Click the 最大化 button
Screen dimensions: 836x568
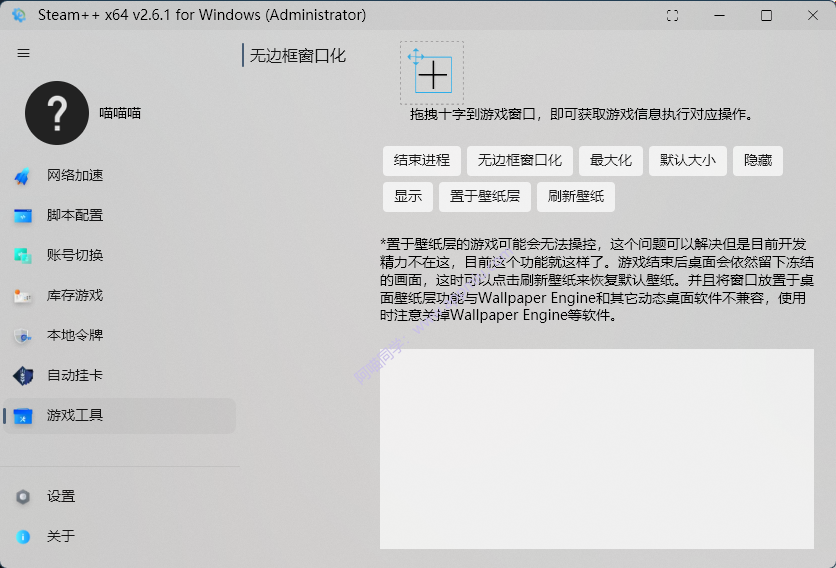(x=611, y=161)
